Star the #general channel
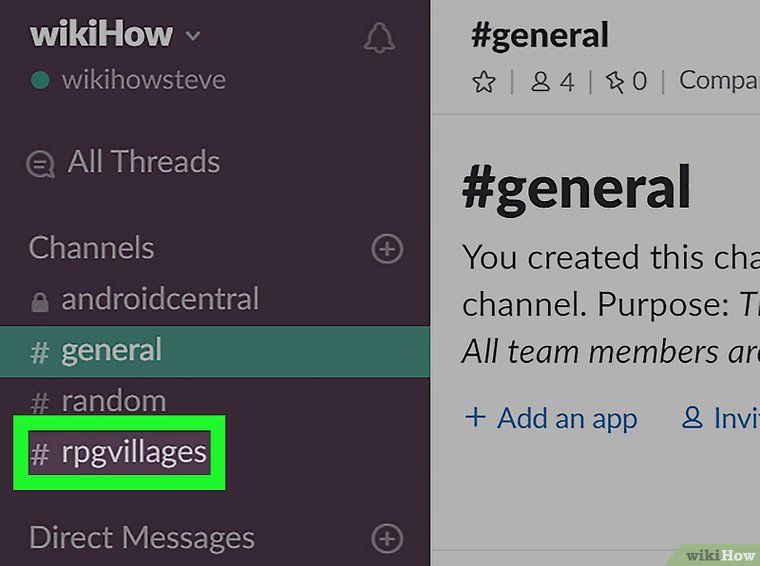This screenshot has height=566, width=760. pos(484,82)
